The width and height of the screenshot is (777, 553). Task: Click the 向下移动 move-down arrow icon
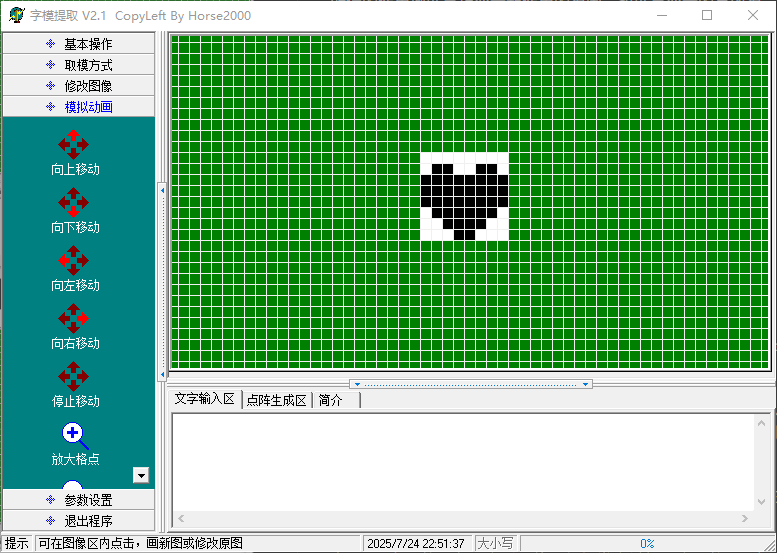click(x=73, y=202)
